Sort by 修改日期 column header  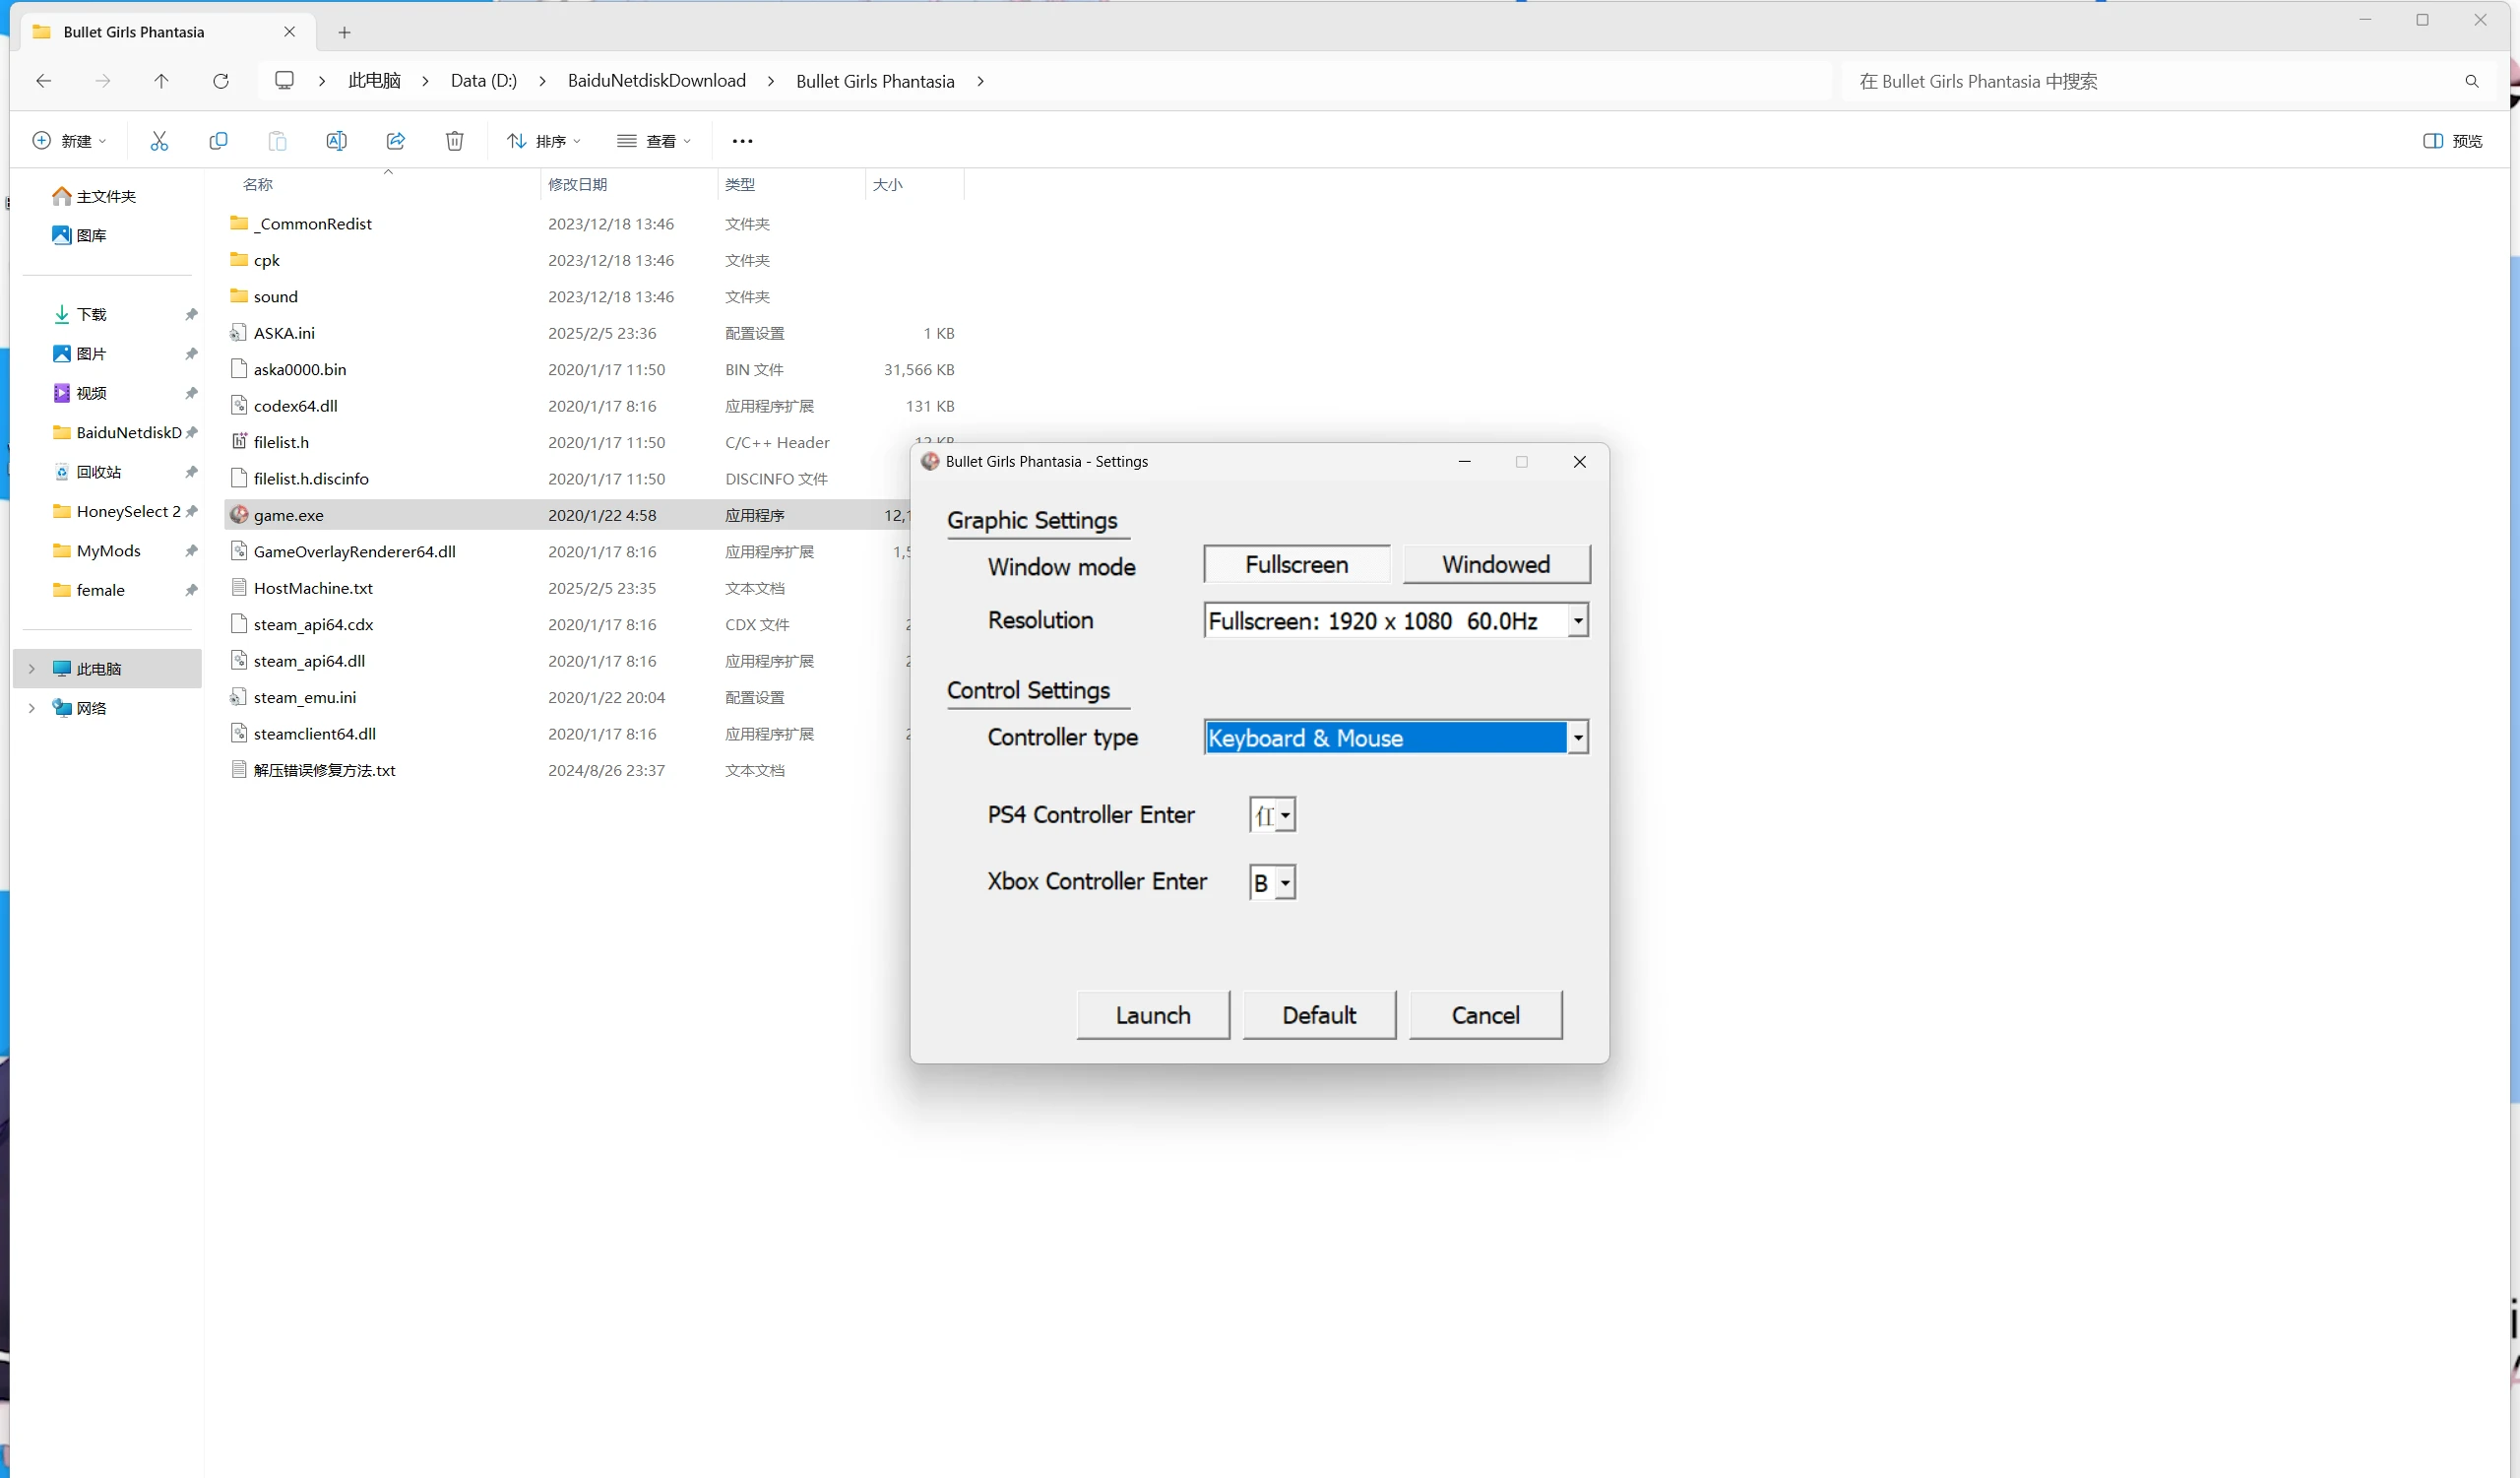(x=577, y=184)
